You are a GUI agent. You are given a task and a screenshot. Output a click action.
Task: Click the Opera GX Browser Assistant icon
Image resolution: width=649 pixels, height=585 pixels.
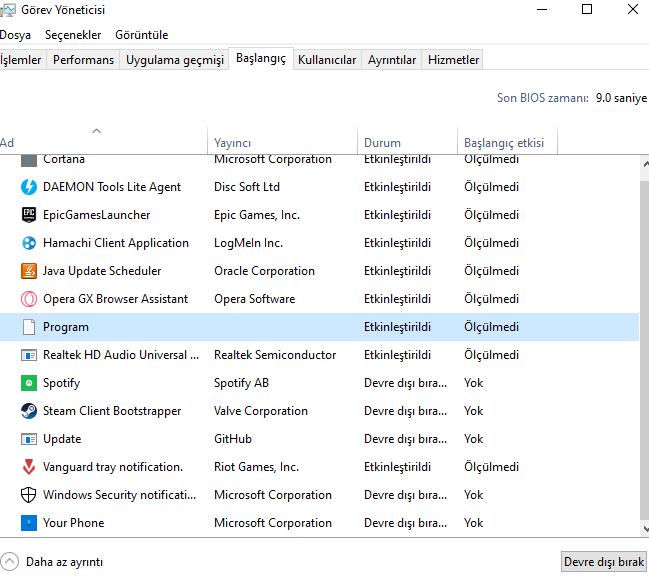pyautogui.click(x=29, y=299)
